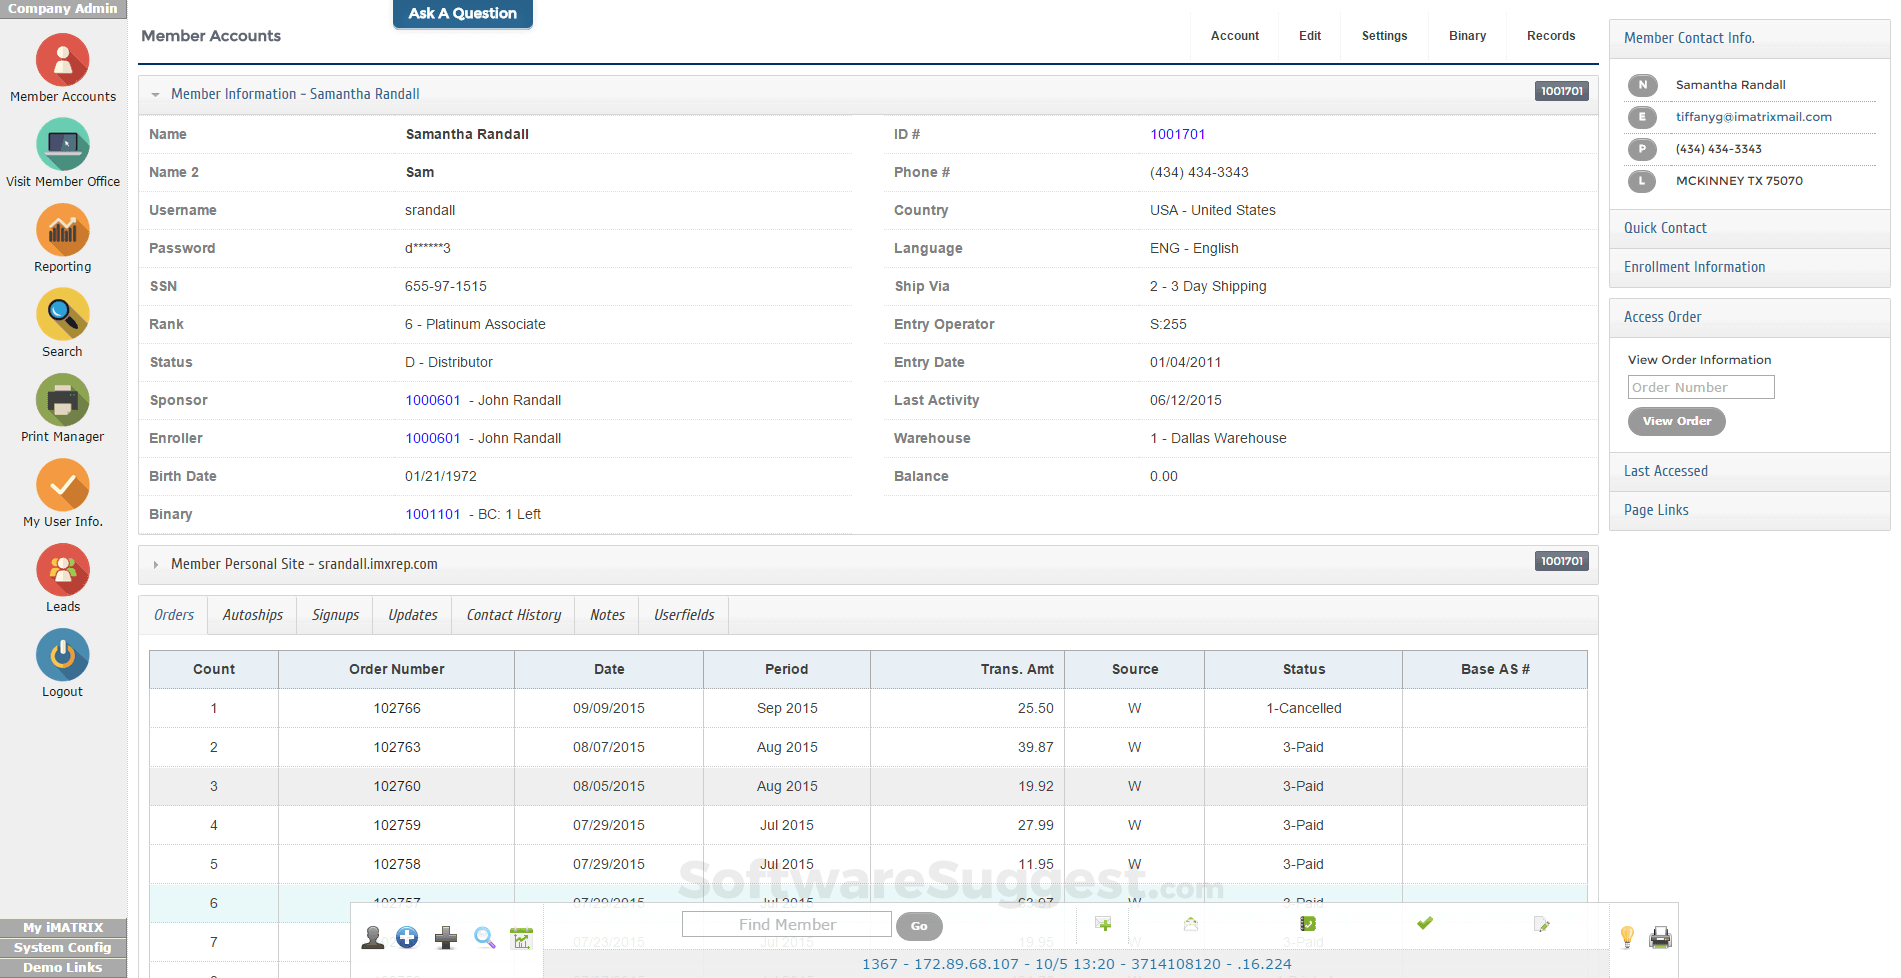Expand the Member Personal Site section
Screen dimensions: 1901x978
tap(157, 563)
